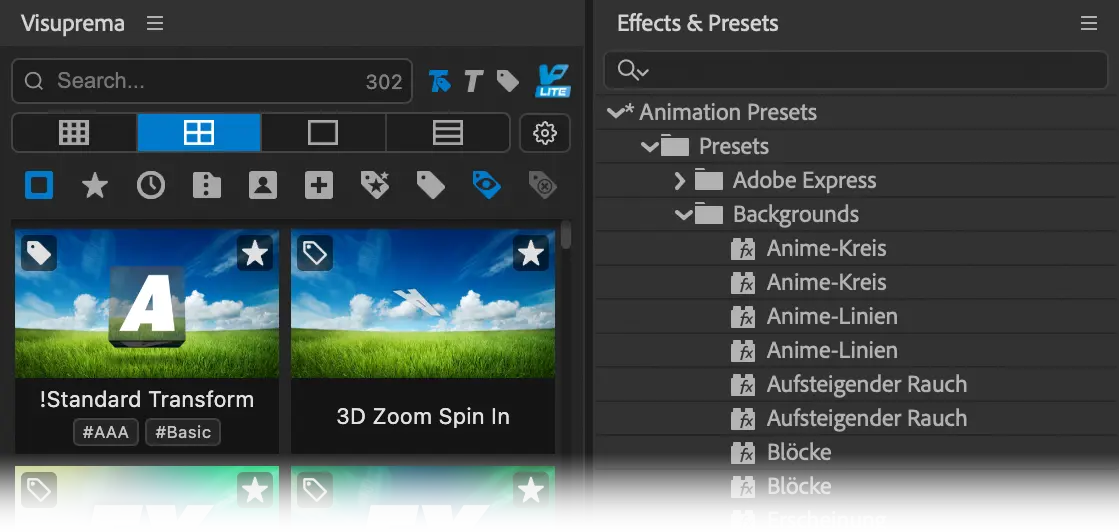Click the italic T text icon
The image size is (1119, 532).
tap(473, 81)
